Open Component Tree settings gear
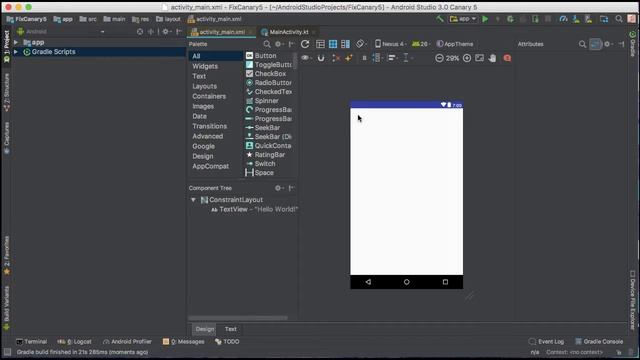The height and width of the screenshot is (360, 640). [x=279, y=188]
